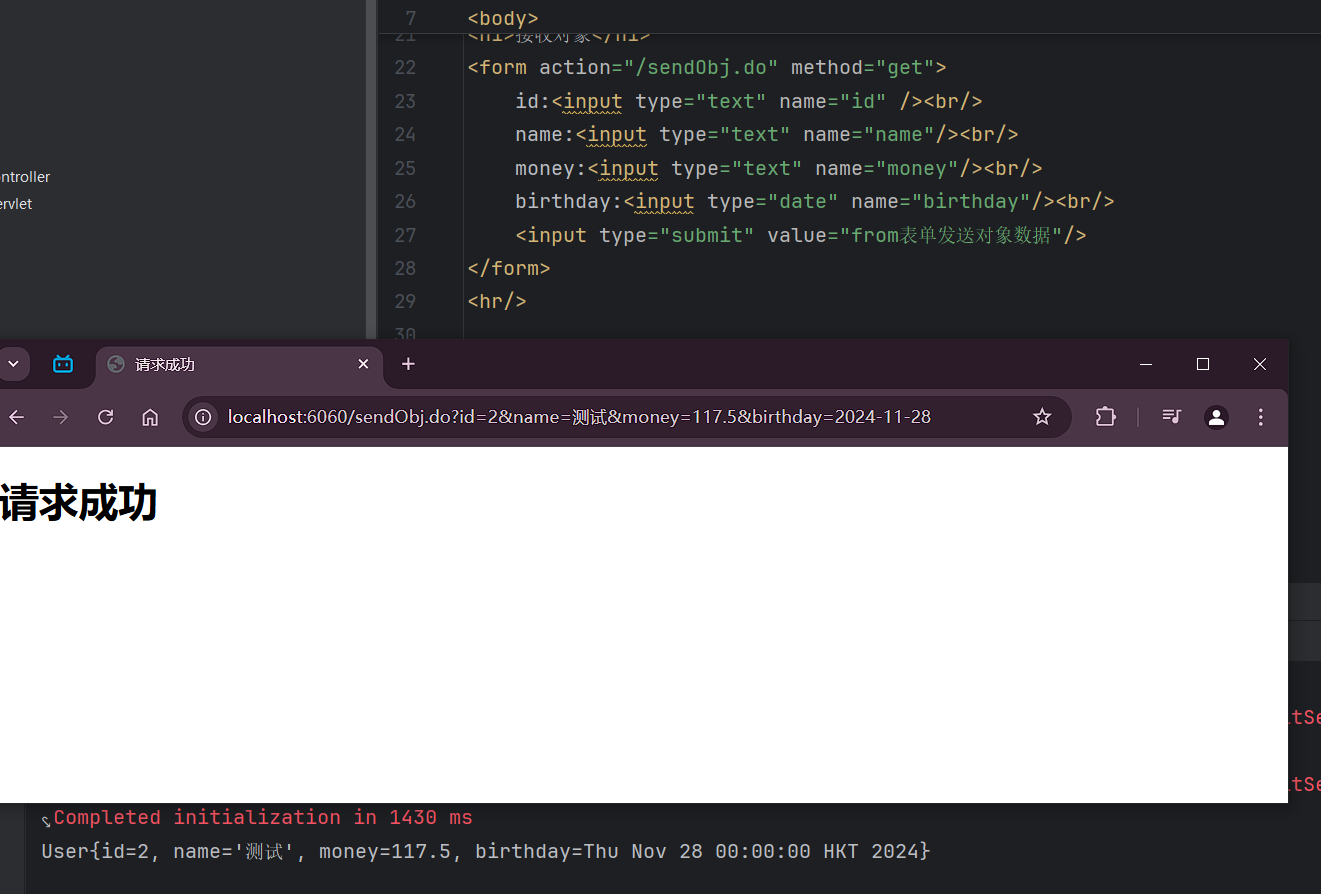Screen dimensions: 1321x894
Task: Open the browser extensions menu
Action: tap(1105, 417)
